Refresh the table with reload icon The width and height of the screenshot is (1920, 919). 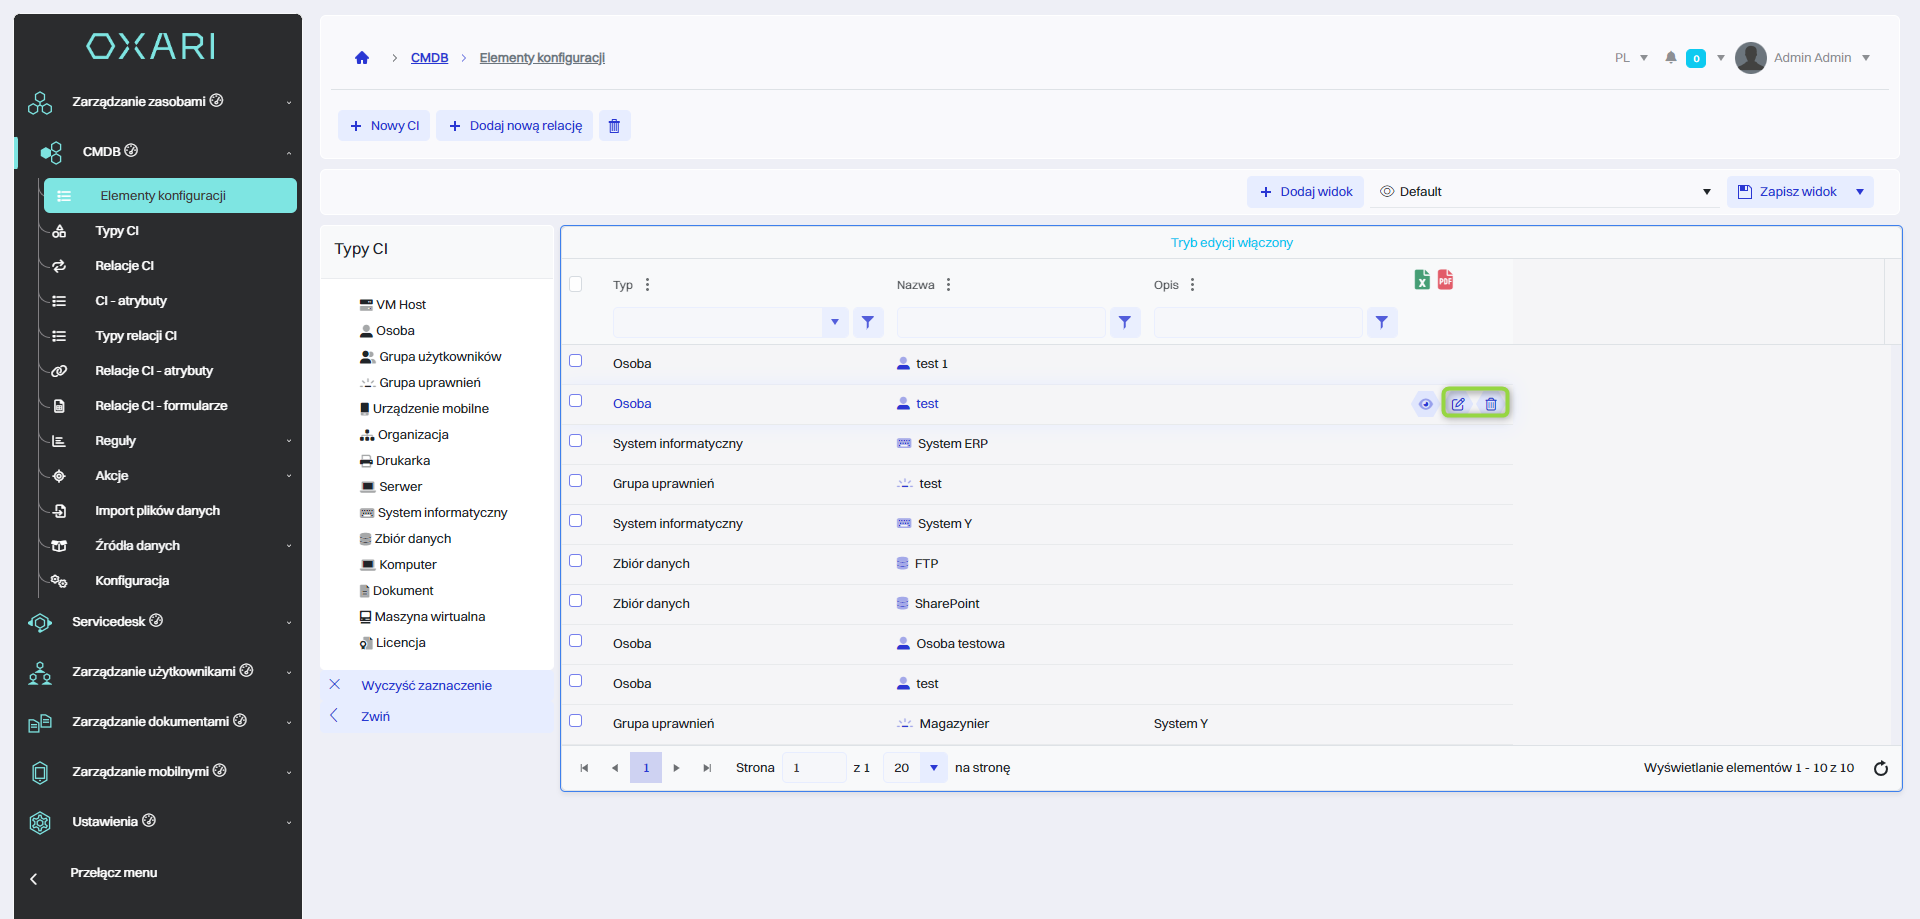[1880, 768]
